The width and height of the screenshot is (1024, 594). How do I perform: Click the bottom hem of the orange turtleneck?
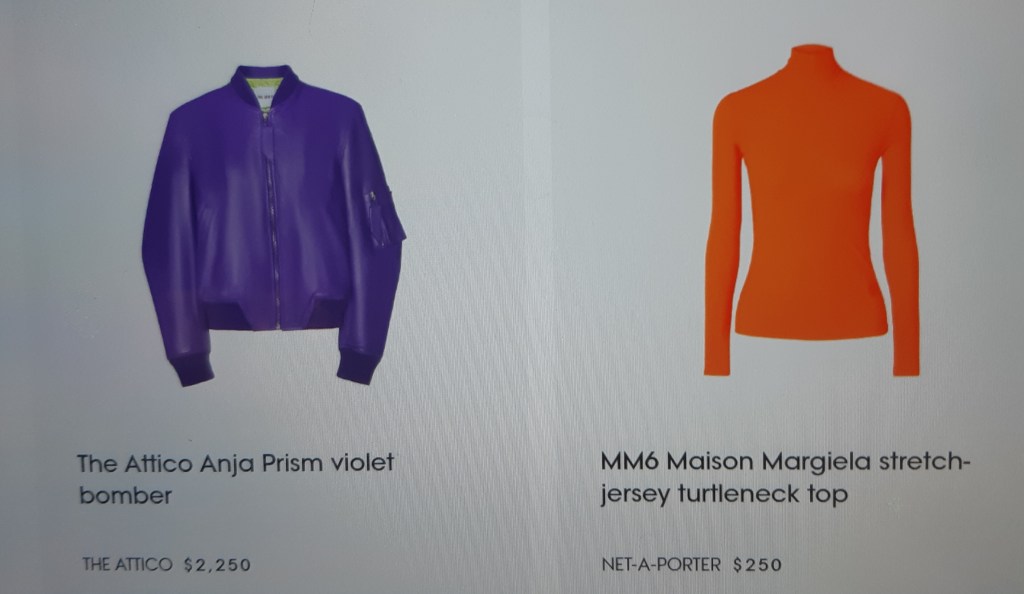click(812, 332)
